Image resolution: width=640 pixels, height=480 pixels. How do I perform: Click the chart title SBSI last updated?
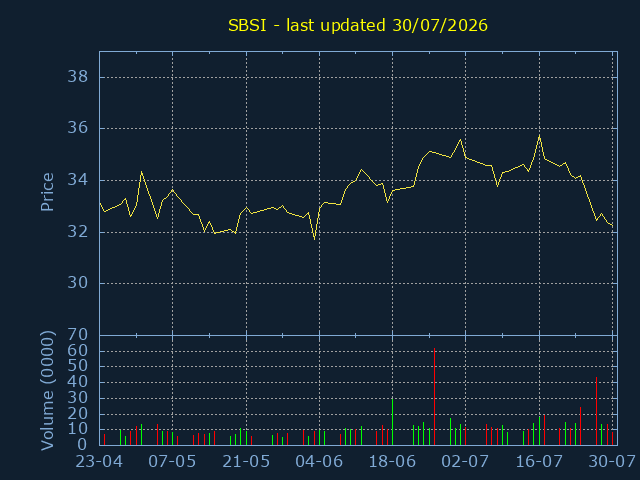point(358,25)
